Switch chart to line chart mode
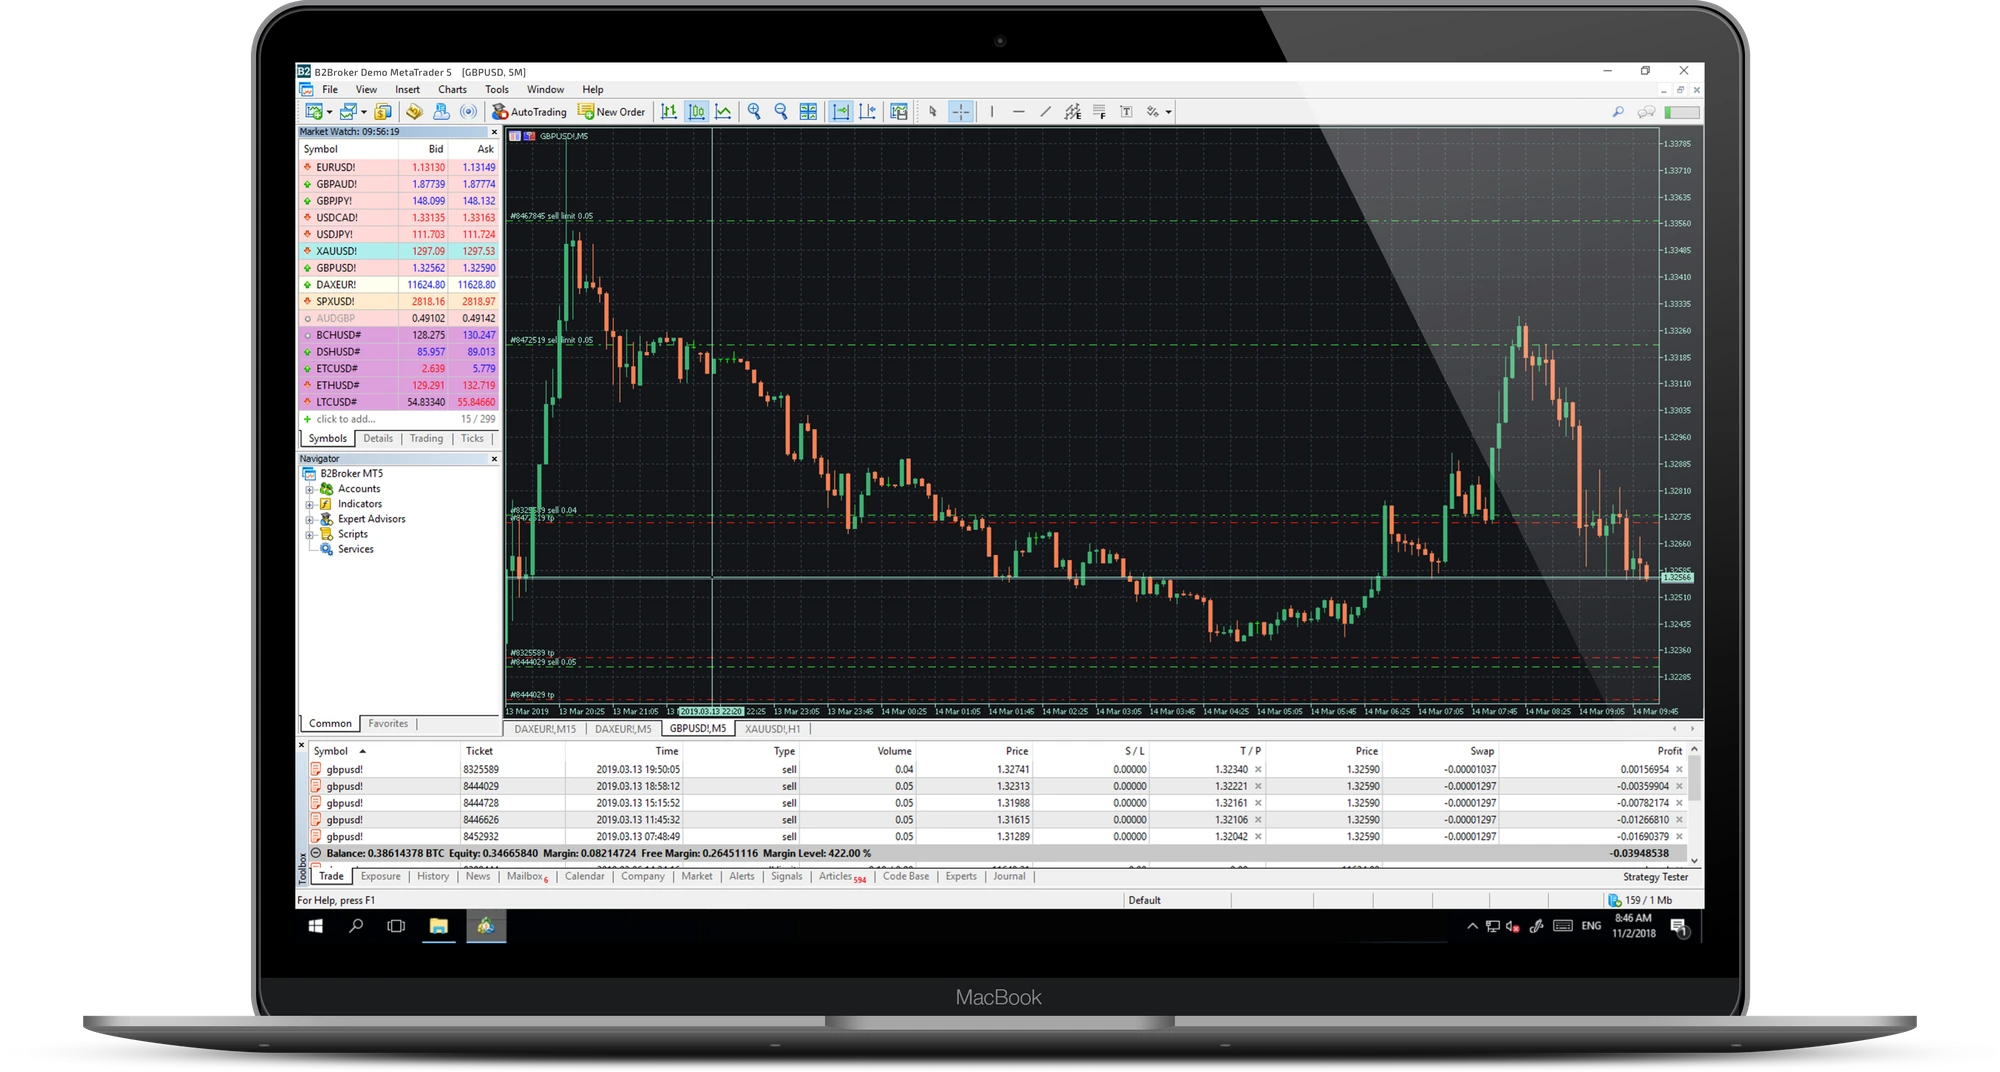2000x1072 pixels. 723,112
